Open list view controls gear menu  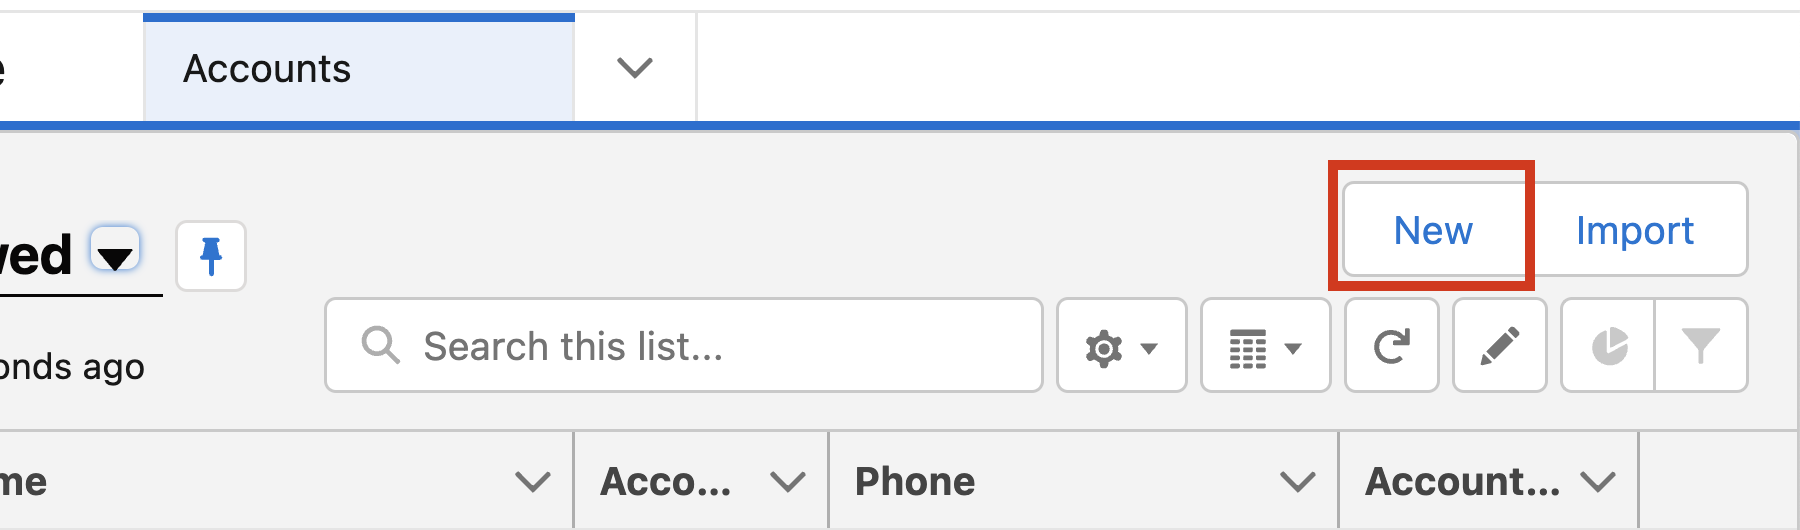[1121, 346]
